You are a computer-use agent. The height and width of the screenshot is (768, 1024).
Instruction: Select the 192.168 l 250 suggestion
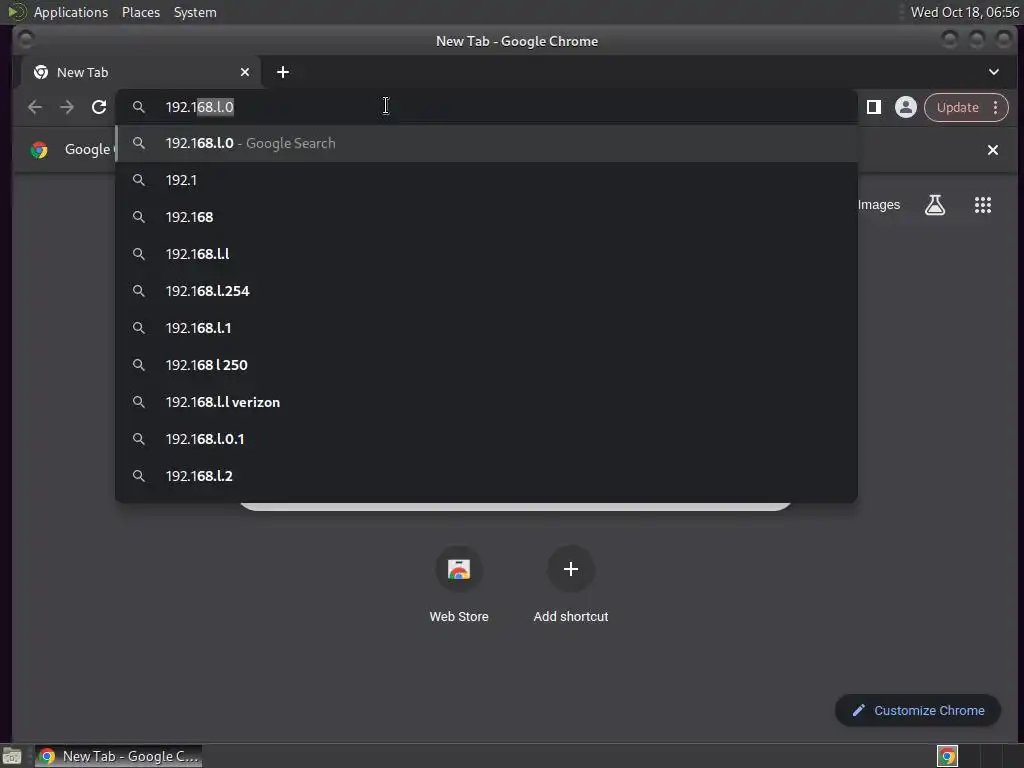click(x=486, y=365)
